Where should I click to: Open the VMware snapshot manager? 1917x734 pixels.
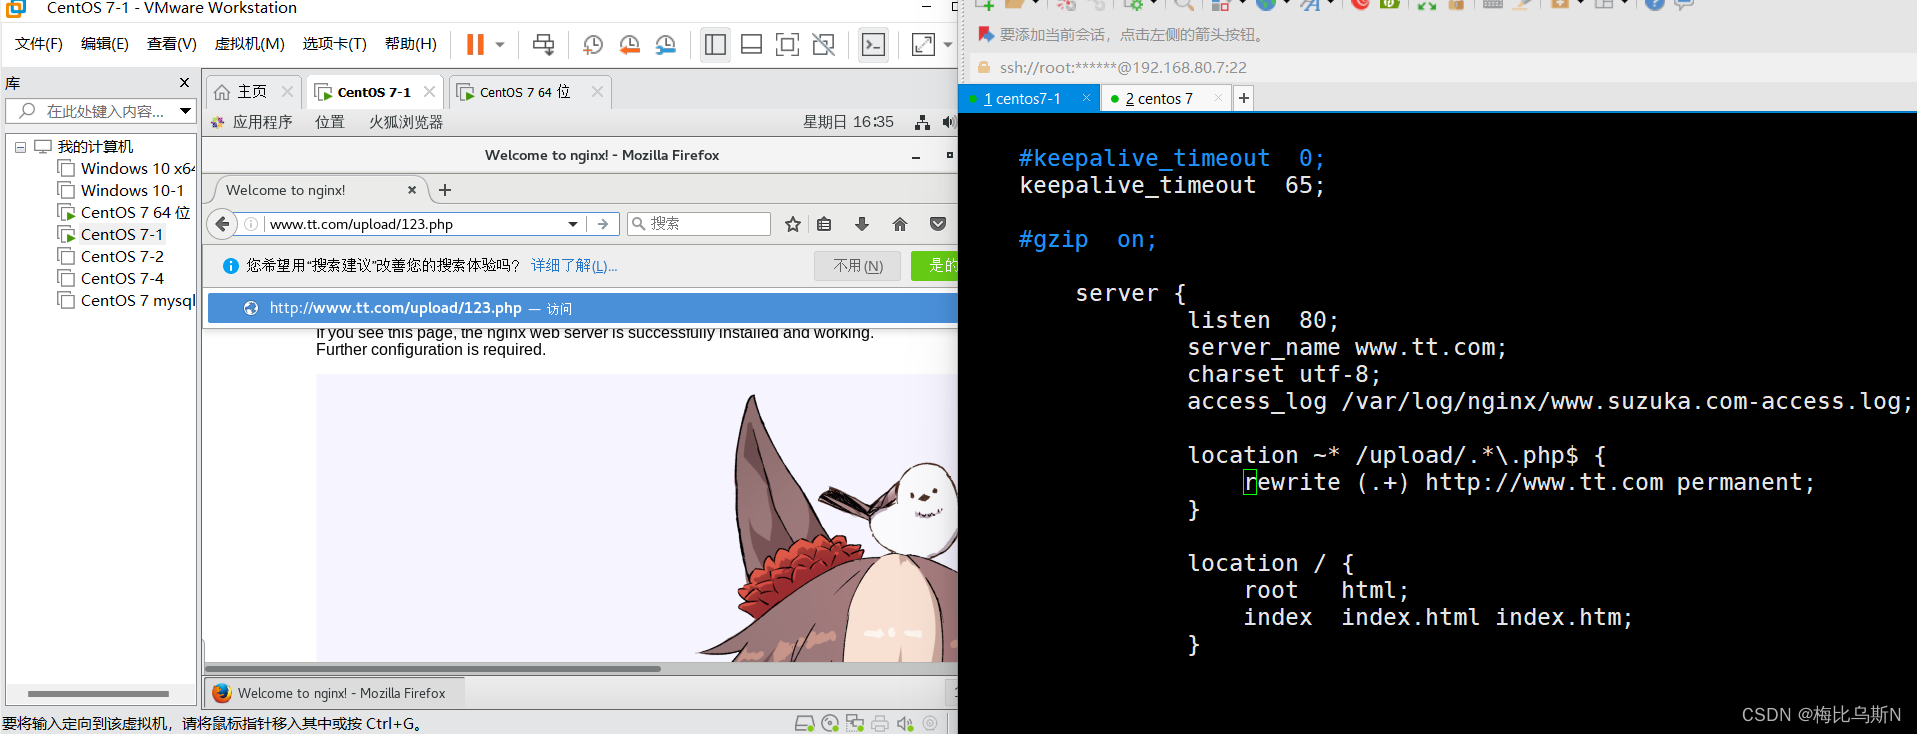point(665,44)
